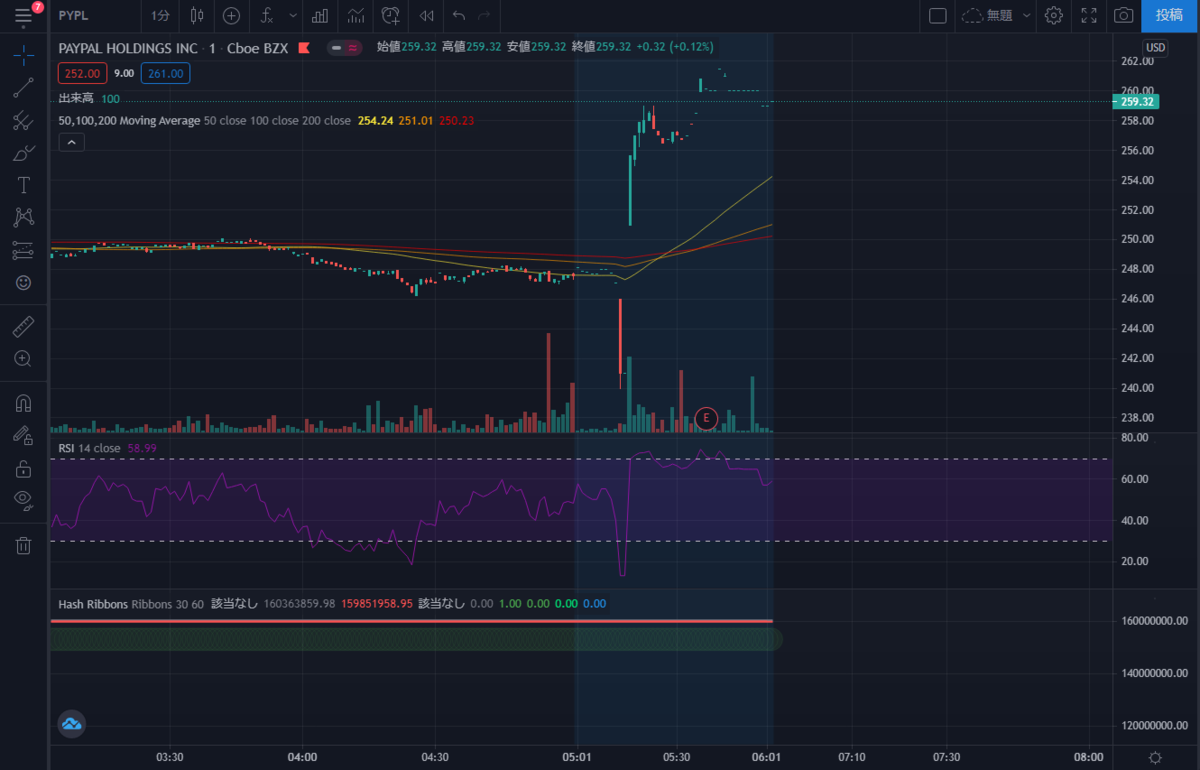Open the candlestick chart style selector
The height and width of the screenshot is (770, 1200).
coord(196,15)
